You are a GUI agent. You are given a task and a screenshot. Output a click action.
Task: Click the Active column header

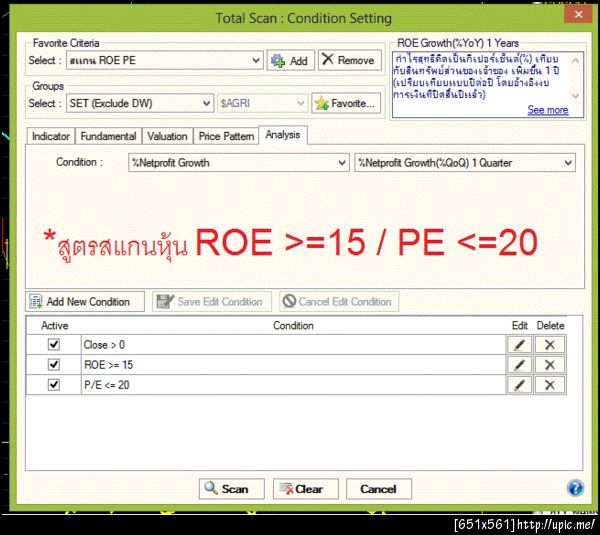pyautogui.click(x=55, y=326)
